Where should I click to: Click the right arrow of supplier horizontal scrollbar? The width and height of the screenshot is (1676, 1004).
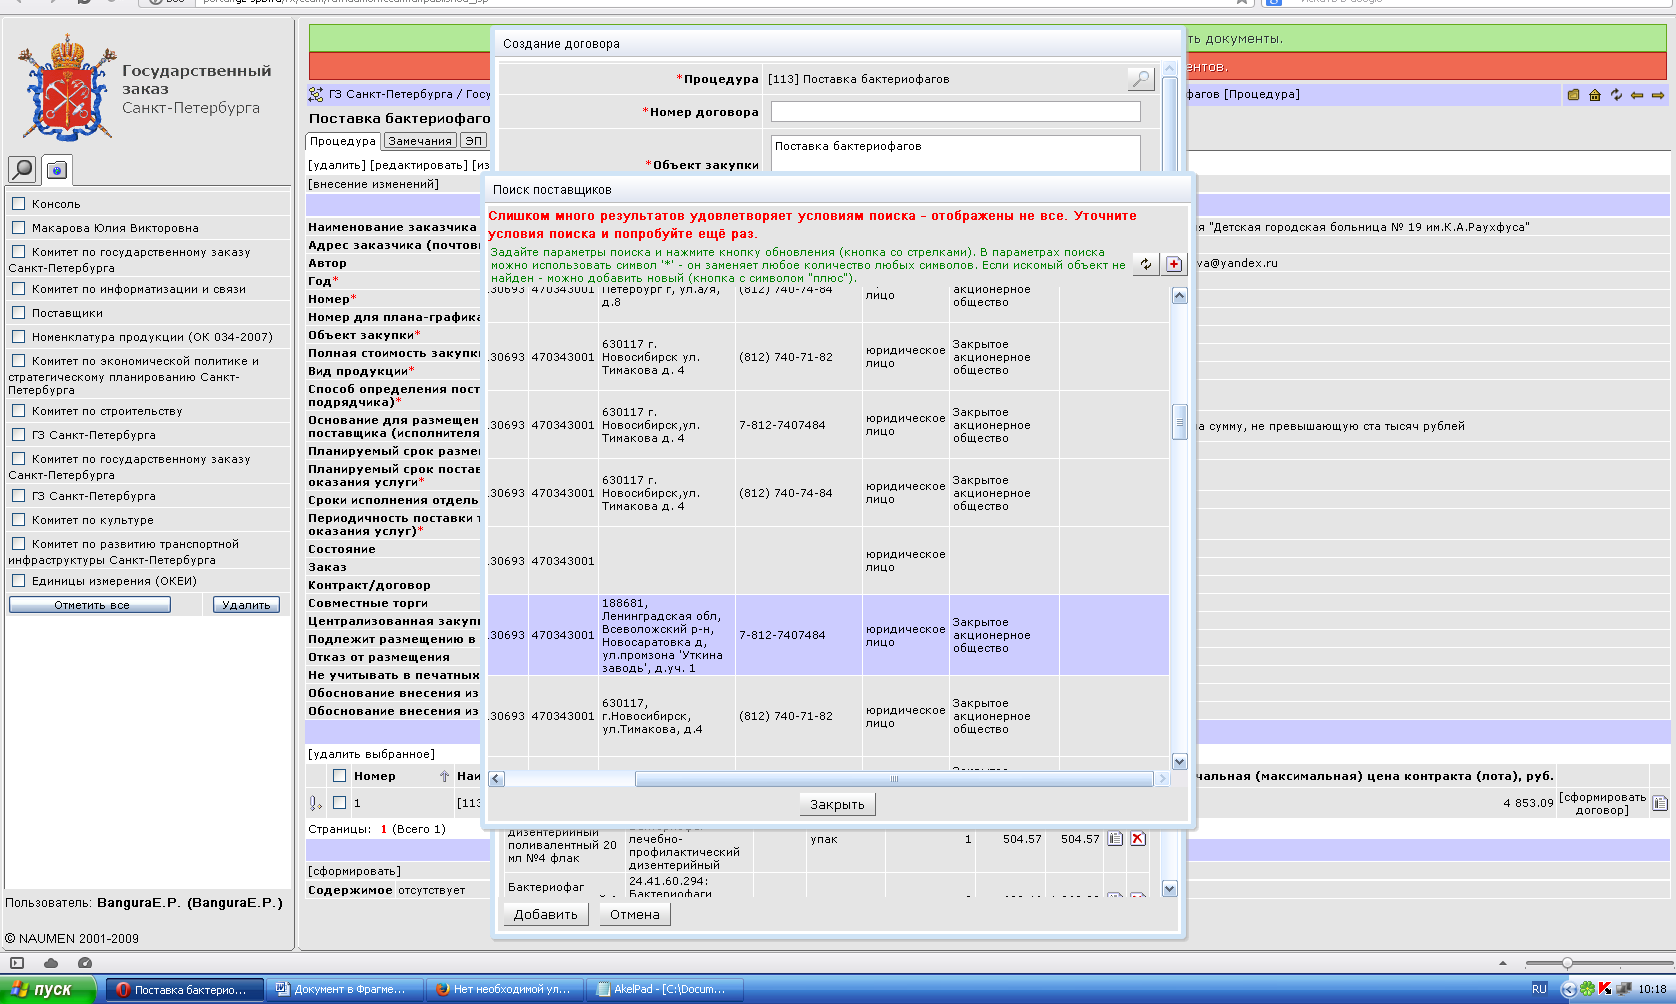(1162, 779)
